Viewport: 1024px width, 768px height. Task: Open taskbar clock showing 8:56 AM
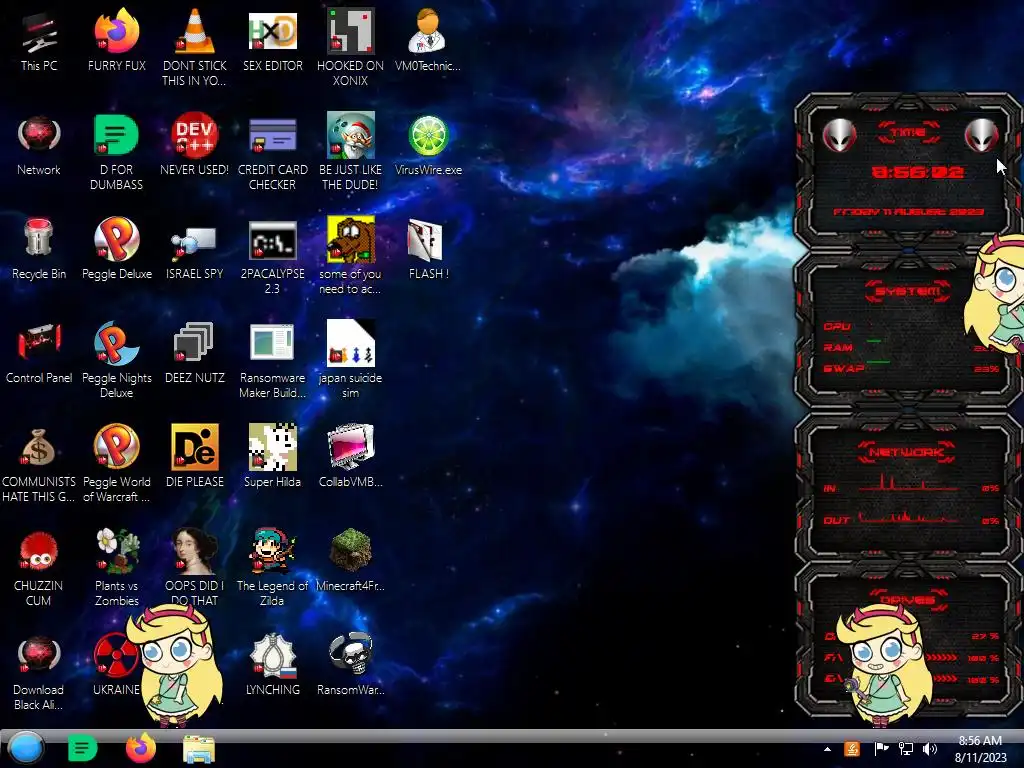(980, 749)
